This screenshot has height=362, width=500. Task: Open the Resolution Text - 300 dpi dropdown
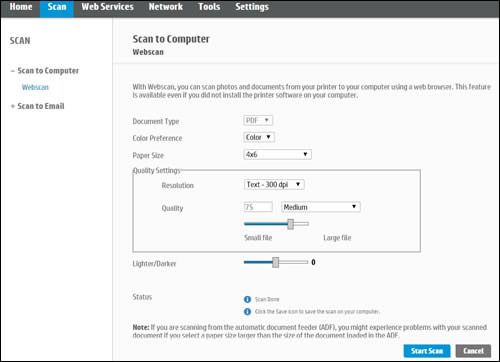point(274,185)
